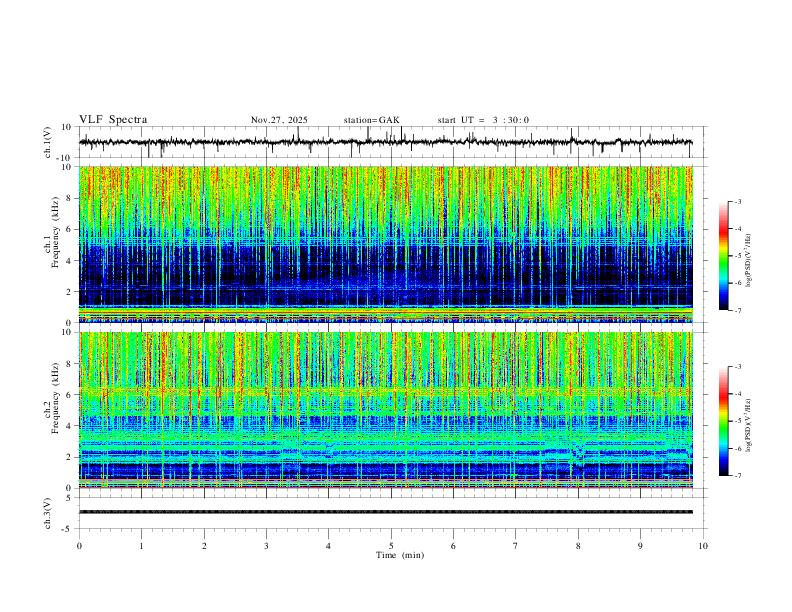This screenshot has width=792, height=612.
Task: Click the time axis tick label "7"
Action: point(516,546)
